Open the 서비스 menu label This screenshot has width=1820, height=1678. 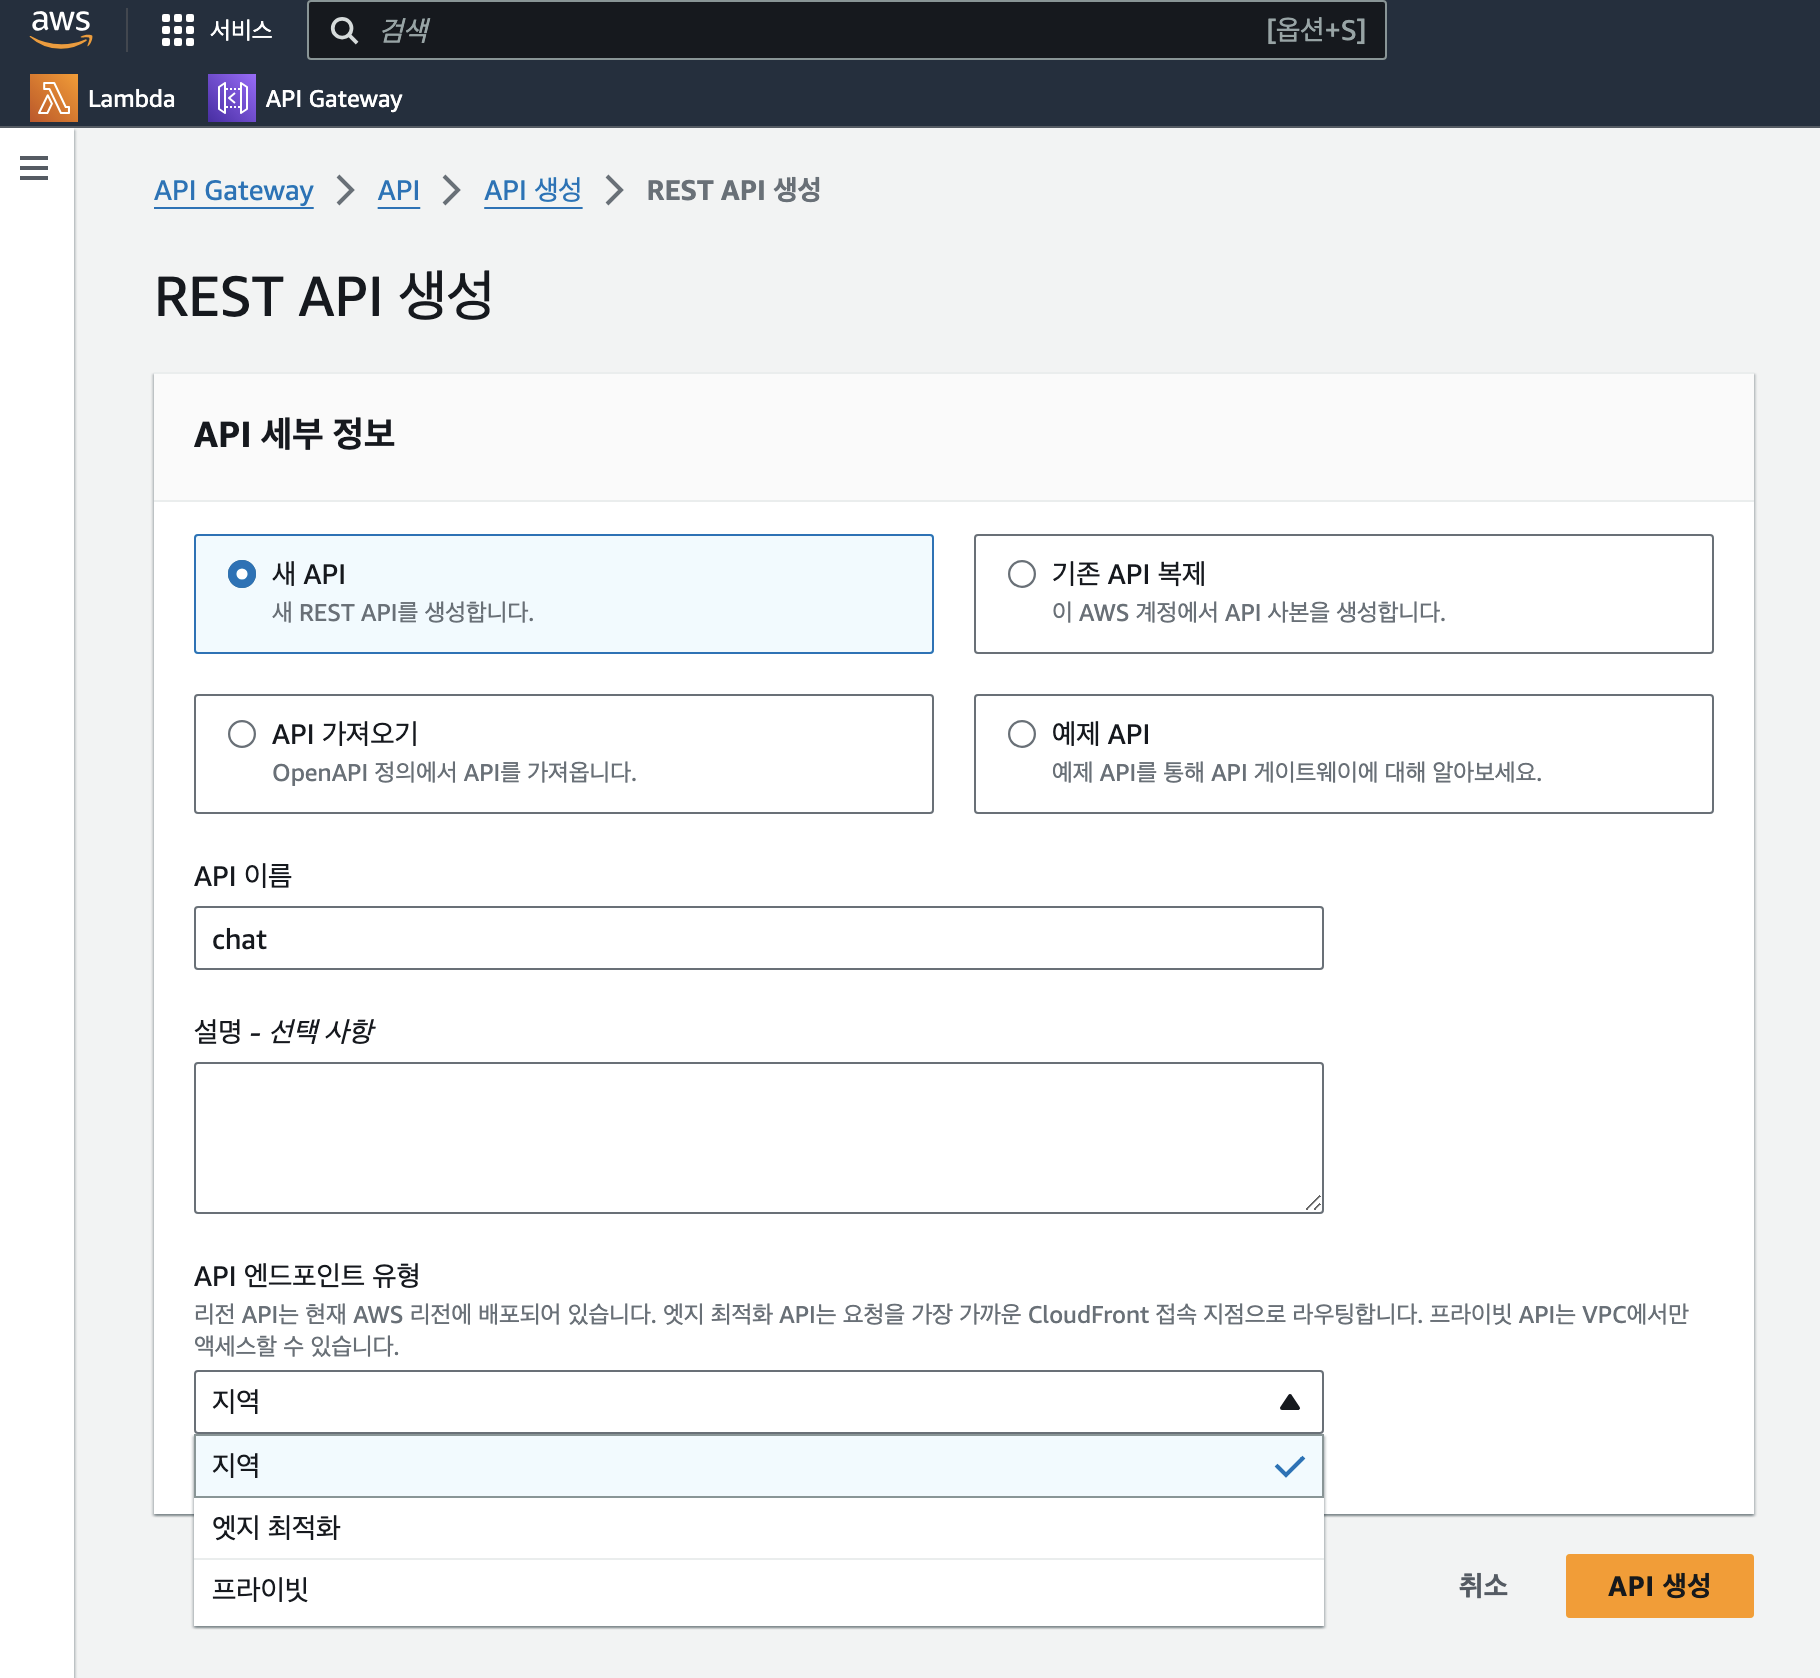(241, 30)
